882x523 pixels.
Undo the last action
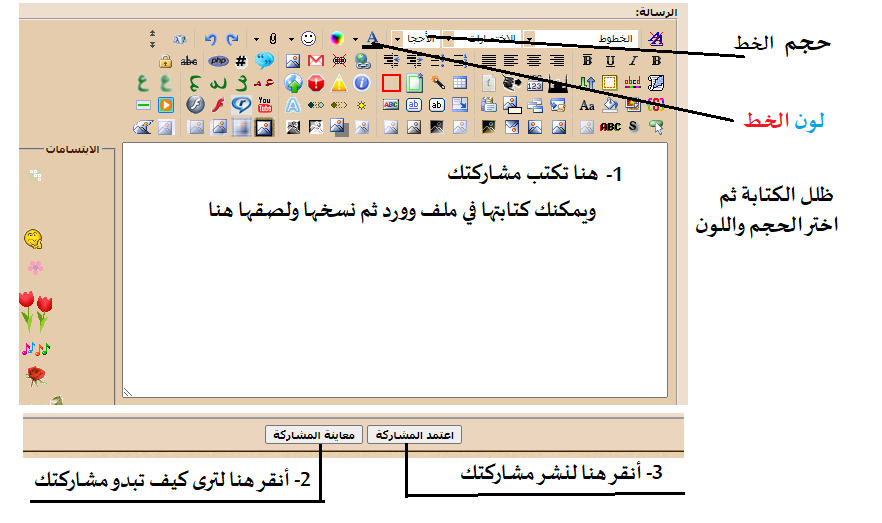click(210, 39)
